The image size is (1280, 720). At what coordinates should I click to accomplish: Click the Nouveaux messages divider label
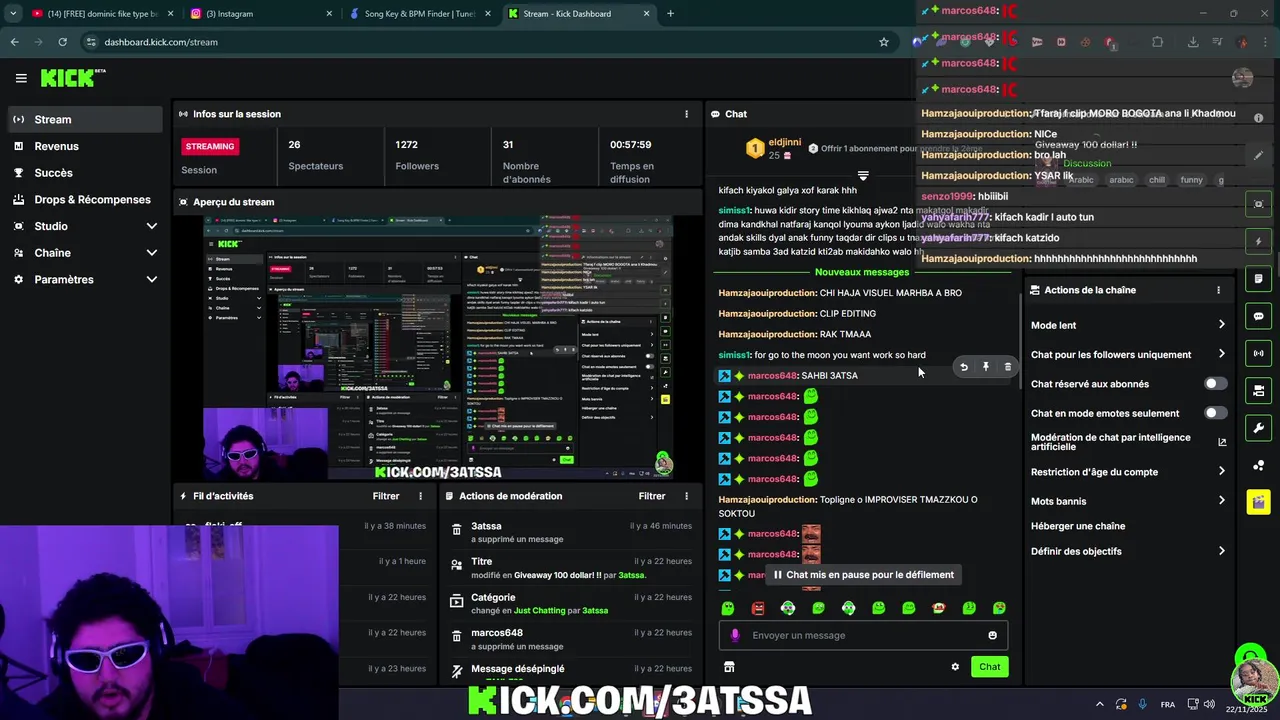pyautogui.click(x=862, y=272)
